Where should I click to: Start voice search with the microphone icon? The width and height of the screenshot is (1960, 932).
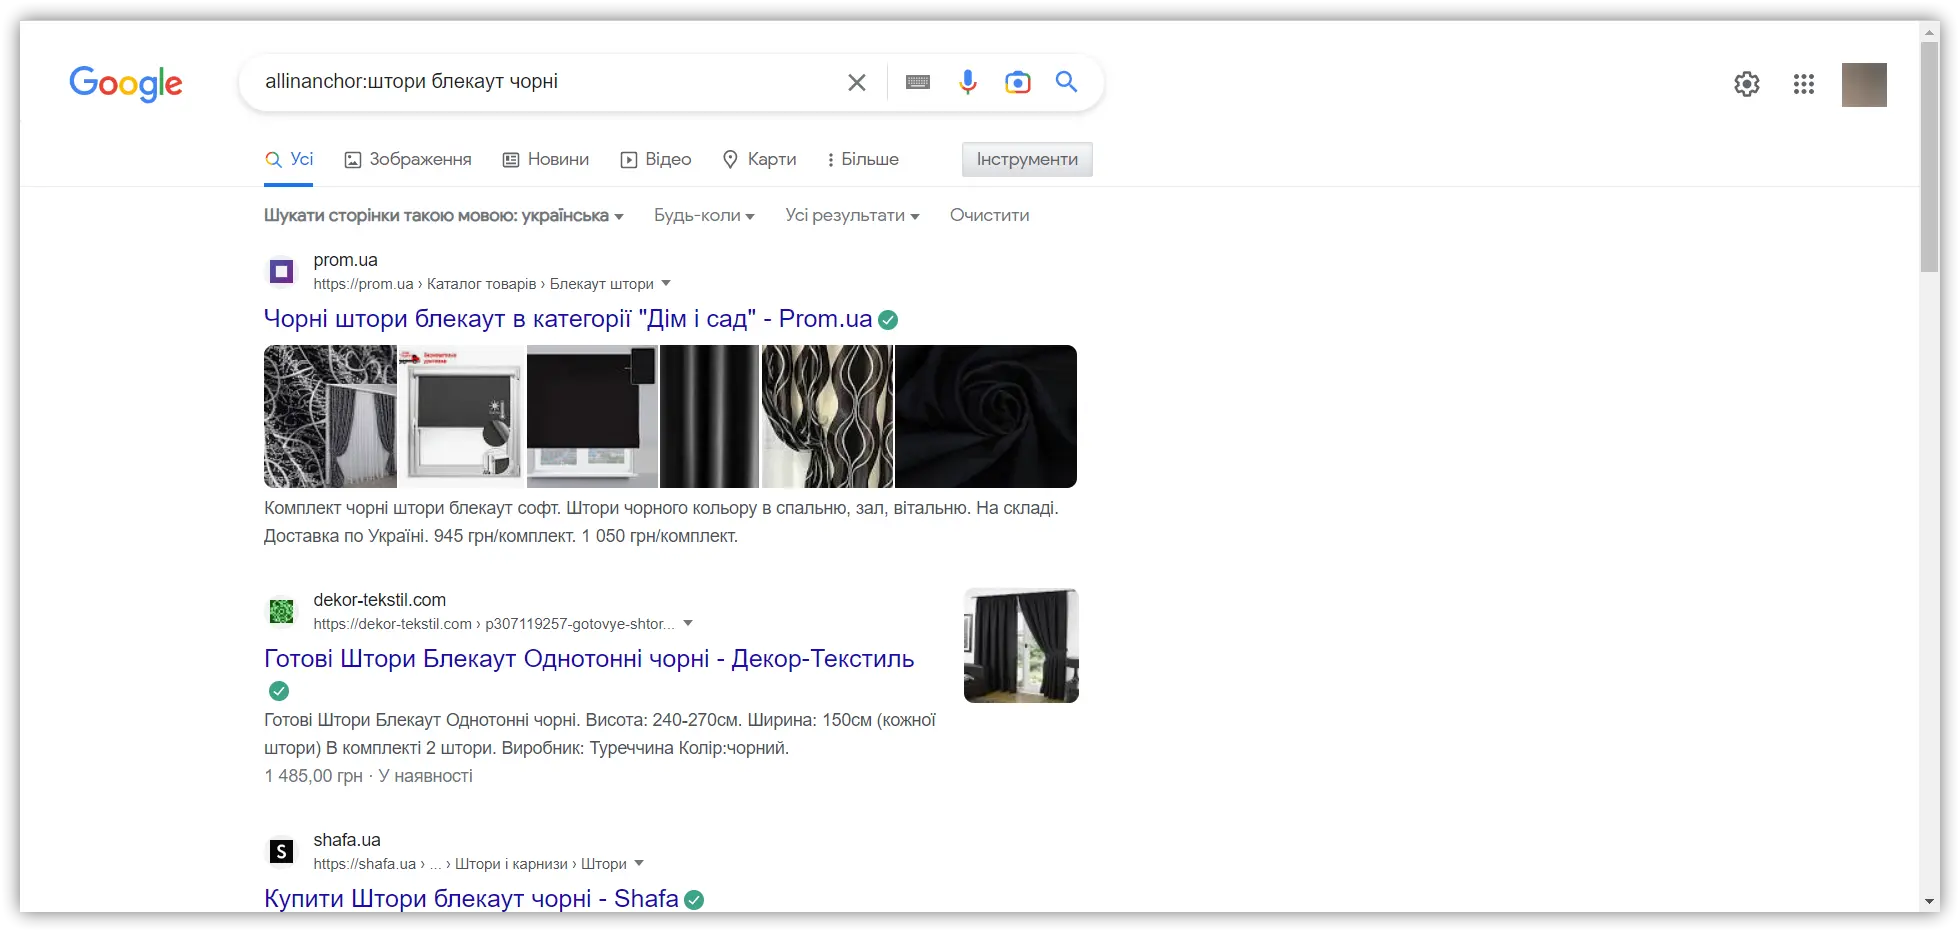point(968,82)
